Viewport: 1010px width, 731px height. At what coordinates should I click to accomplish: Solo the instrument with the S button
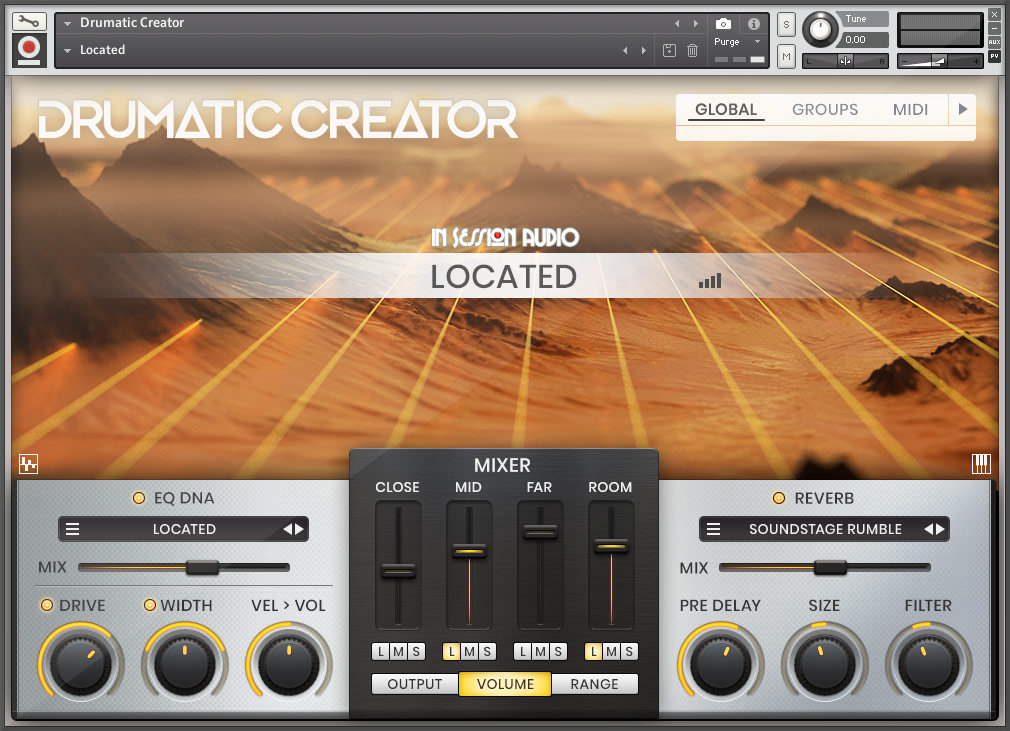pos(786,22)
